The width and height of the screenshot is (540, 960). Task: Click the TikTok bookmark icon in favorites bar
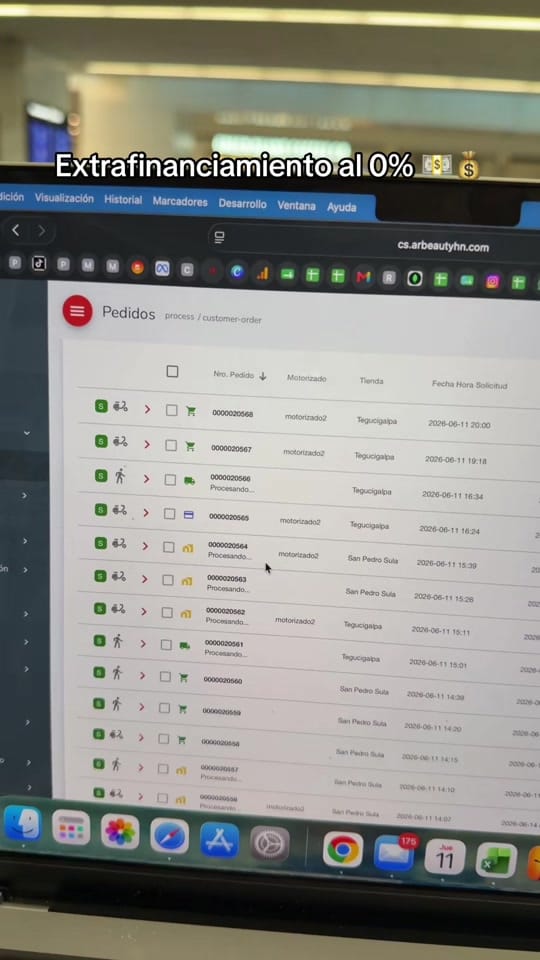pyautogui.click(x=39, y=263)
